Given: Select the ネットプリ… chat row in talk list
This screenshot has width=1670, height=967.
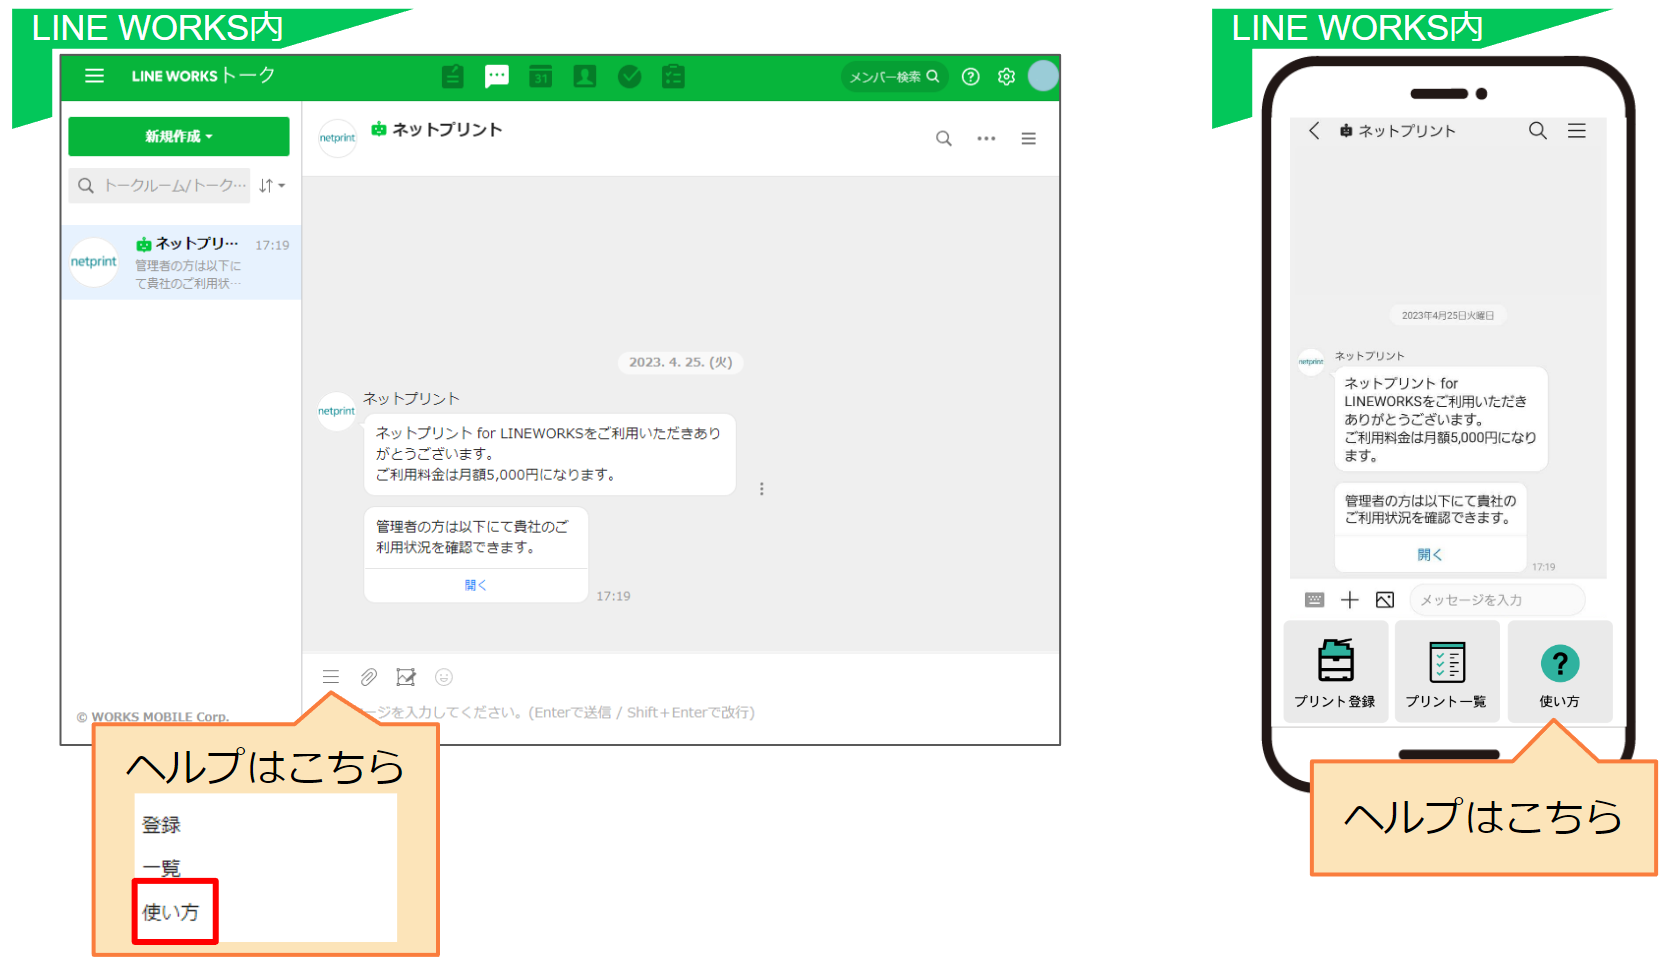Looking at the screenshot, I should click(x=181, y=263).
